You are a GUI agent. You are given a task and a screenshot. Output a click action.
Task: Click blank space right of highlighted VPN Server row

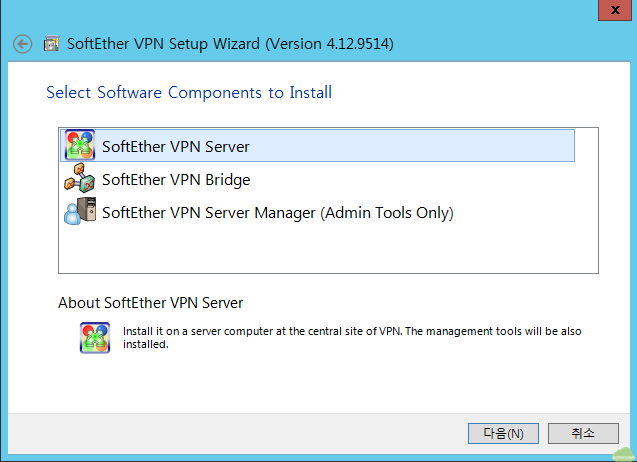[586, 145]
